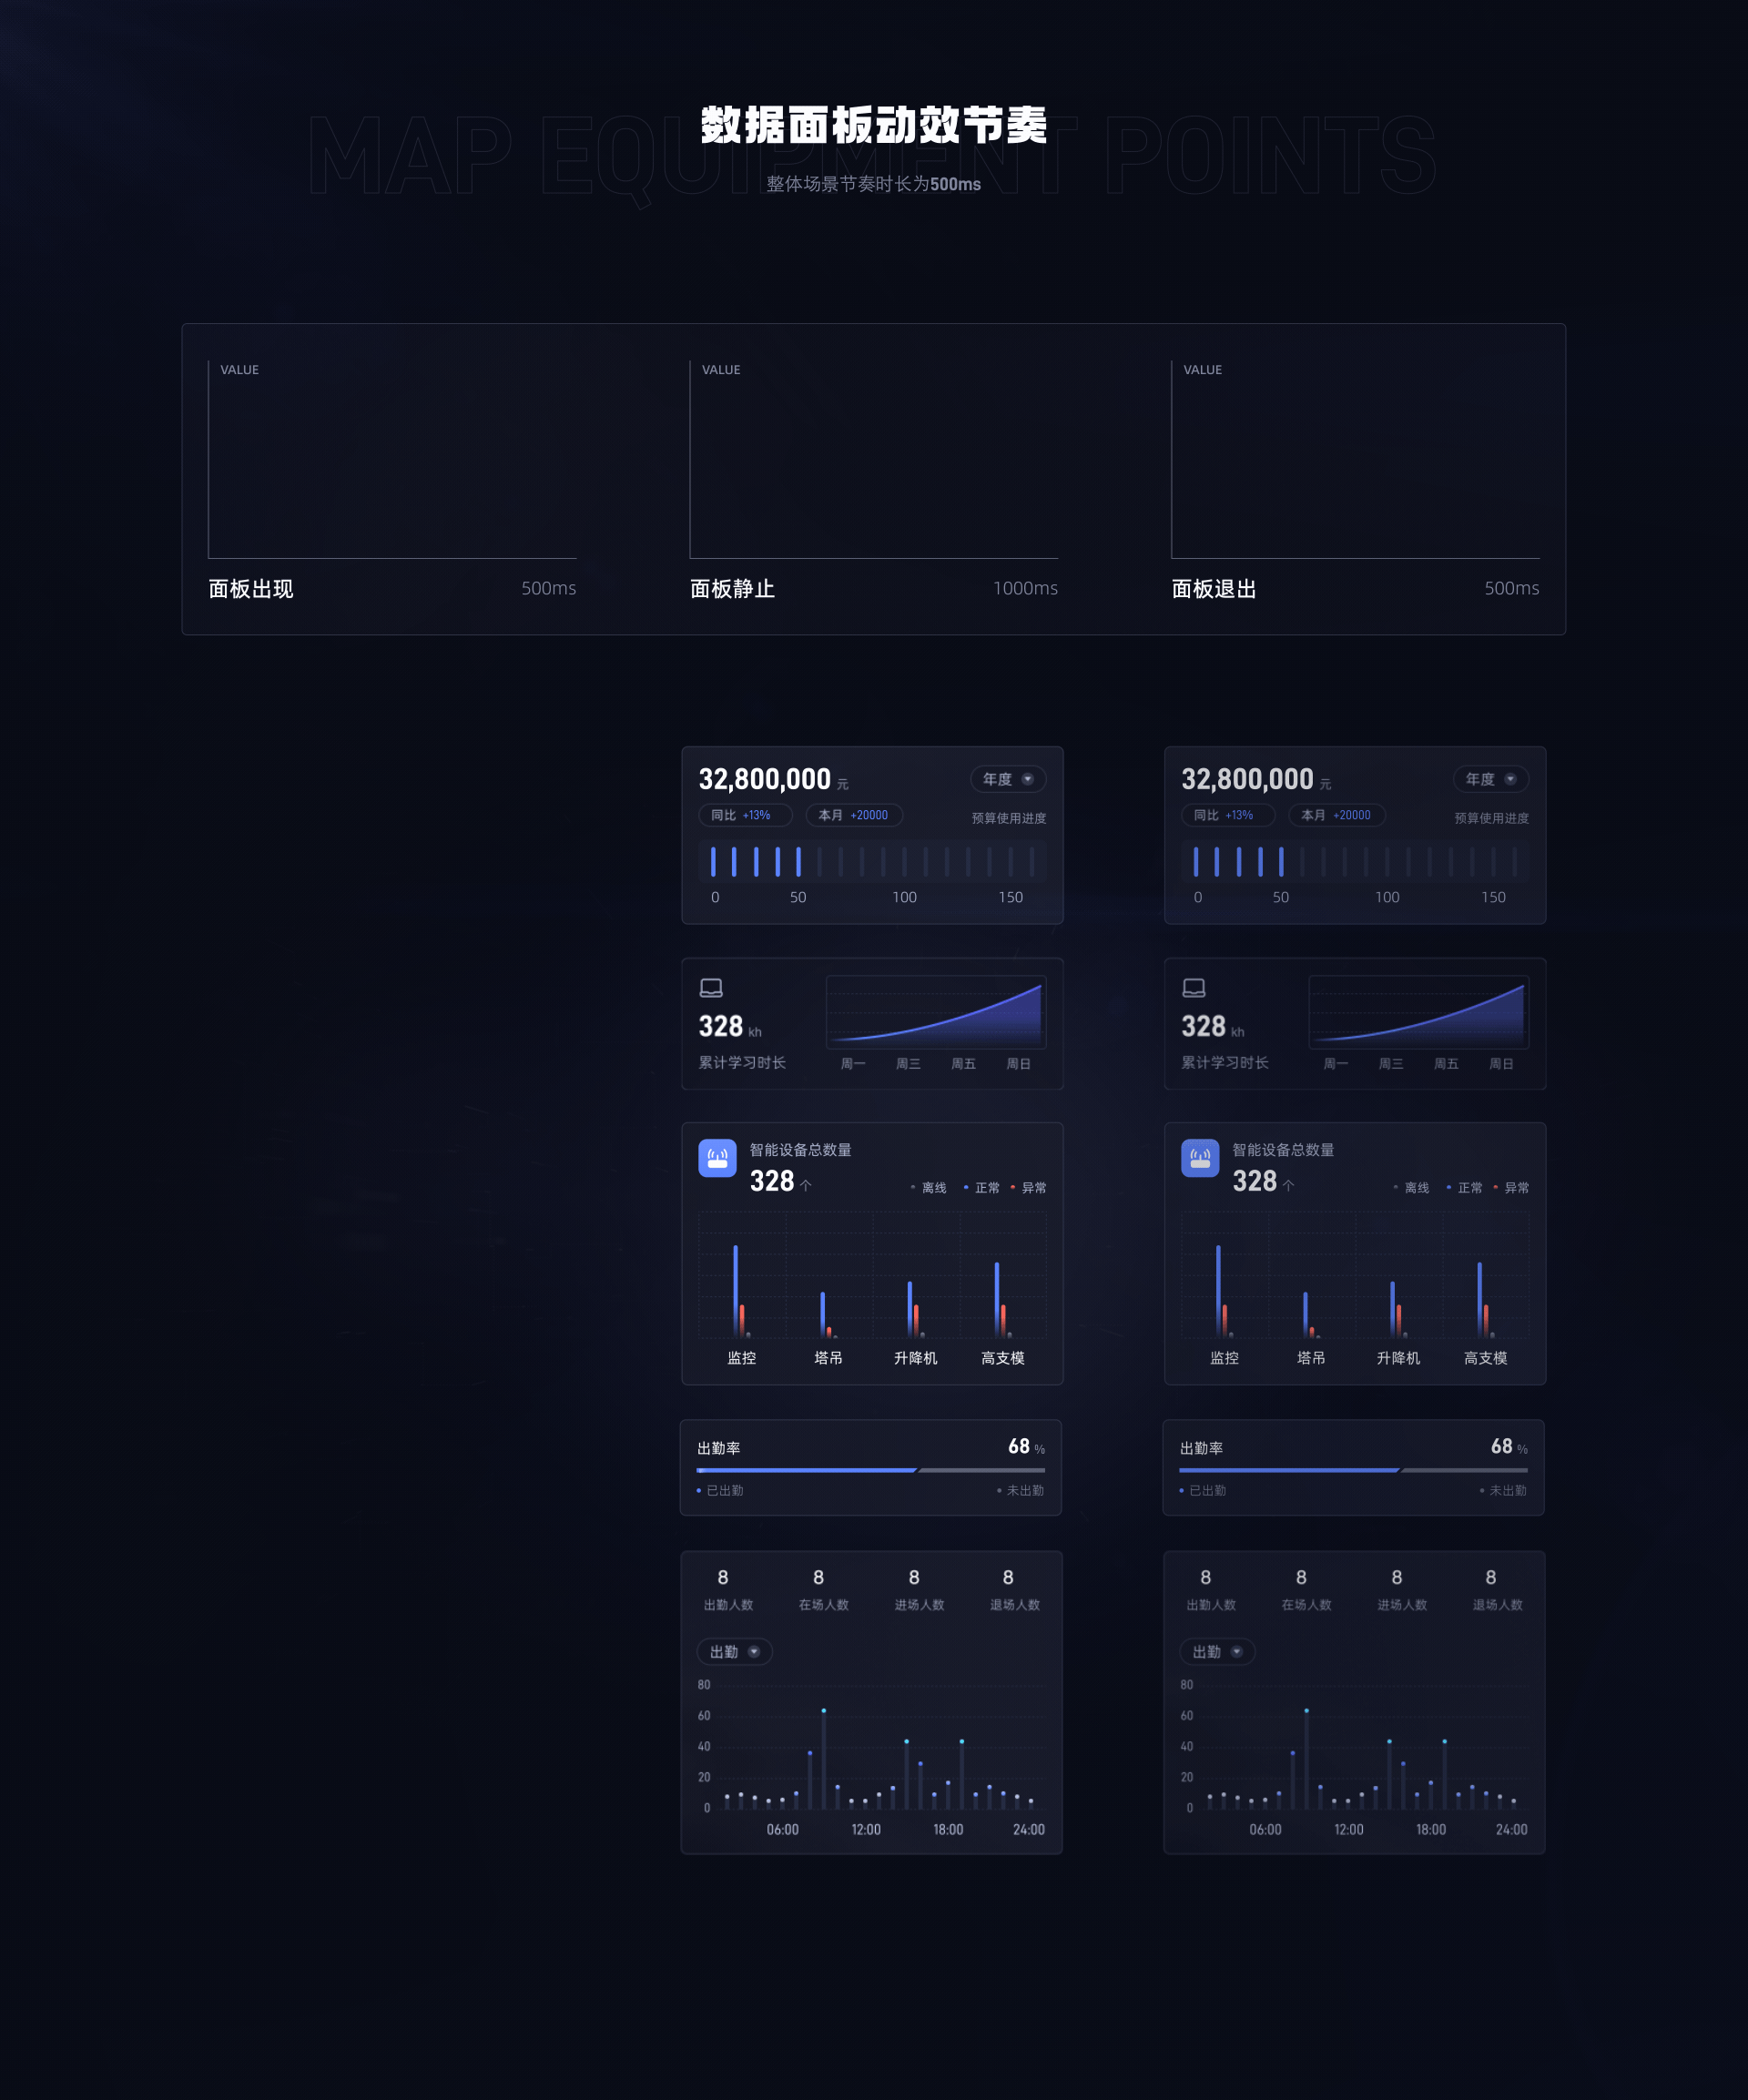
Task: Expand the 出勤 dropdown in the left attendance chart
Action: (735, 1652)
